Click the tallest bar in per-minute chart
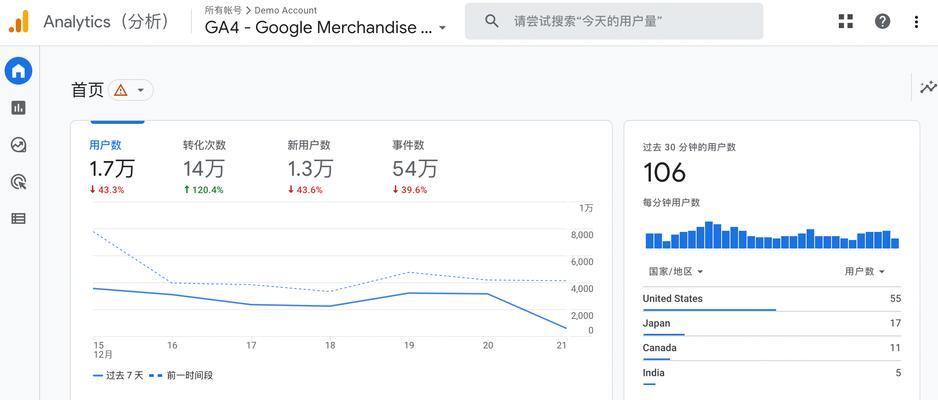 (x=709, y=235)
